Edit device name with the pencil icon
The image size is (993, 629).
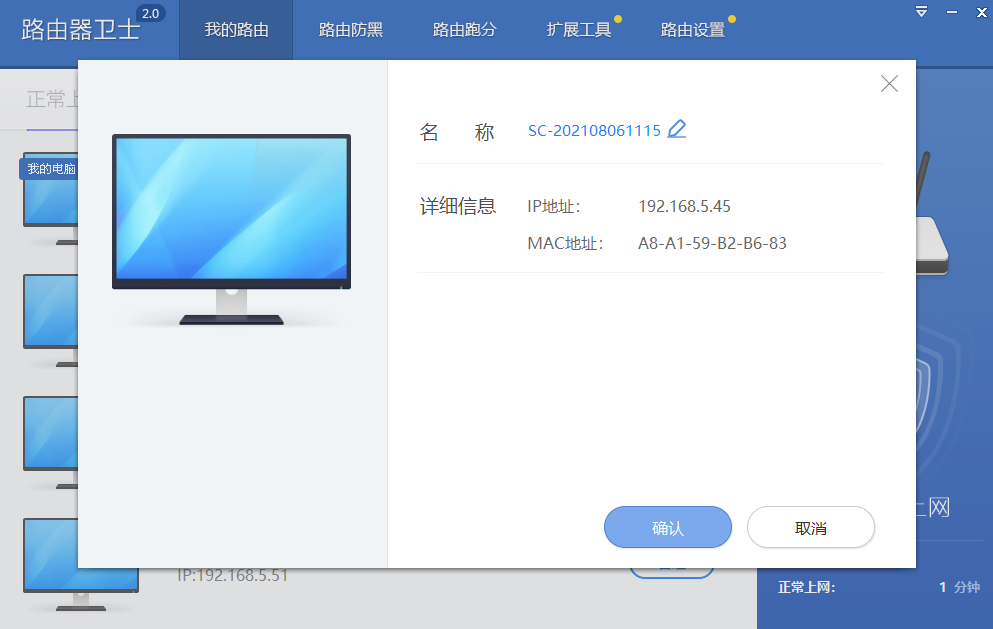pos(676,129)
